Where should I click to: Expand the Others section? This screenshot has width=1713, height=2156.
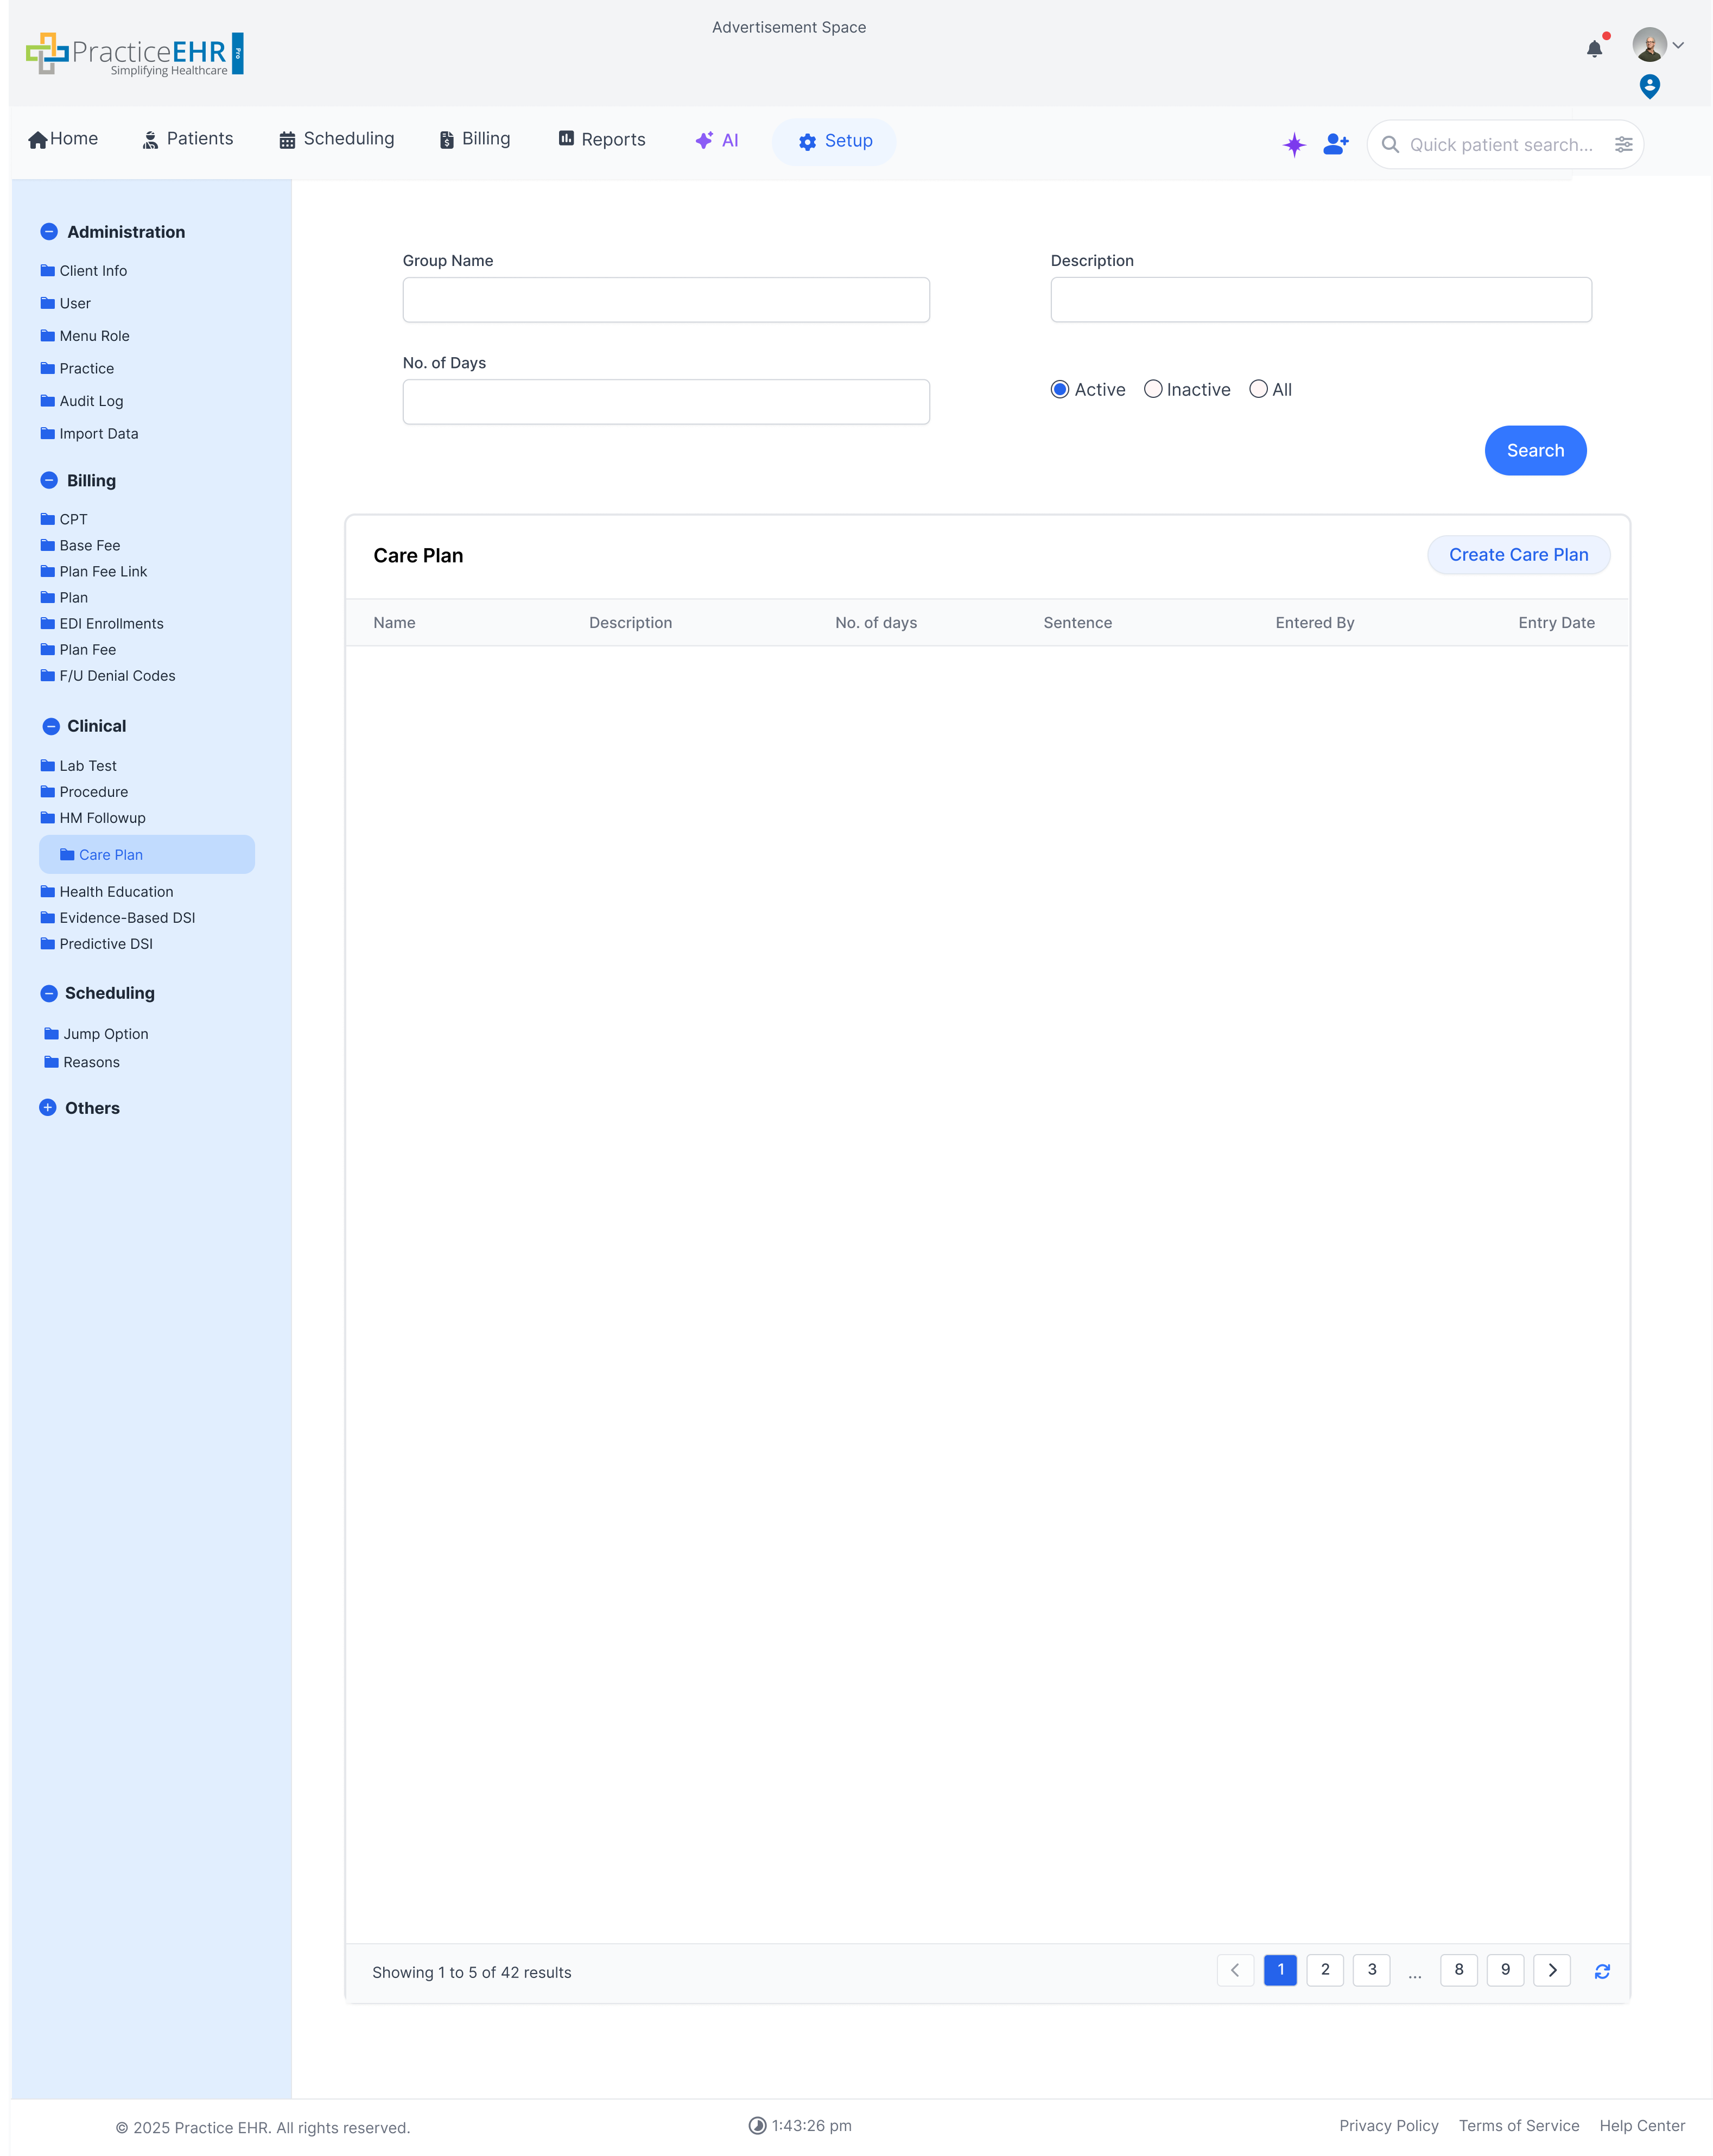coord(49,1107)
